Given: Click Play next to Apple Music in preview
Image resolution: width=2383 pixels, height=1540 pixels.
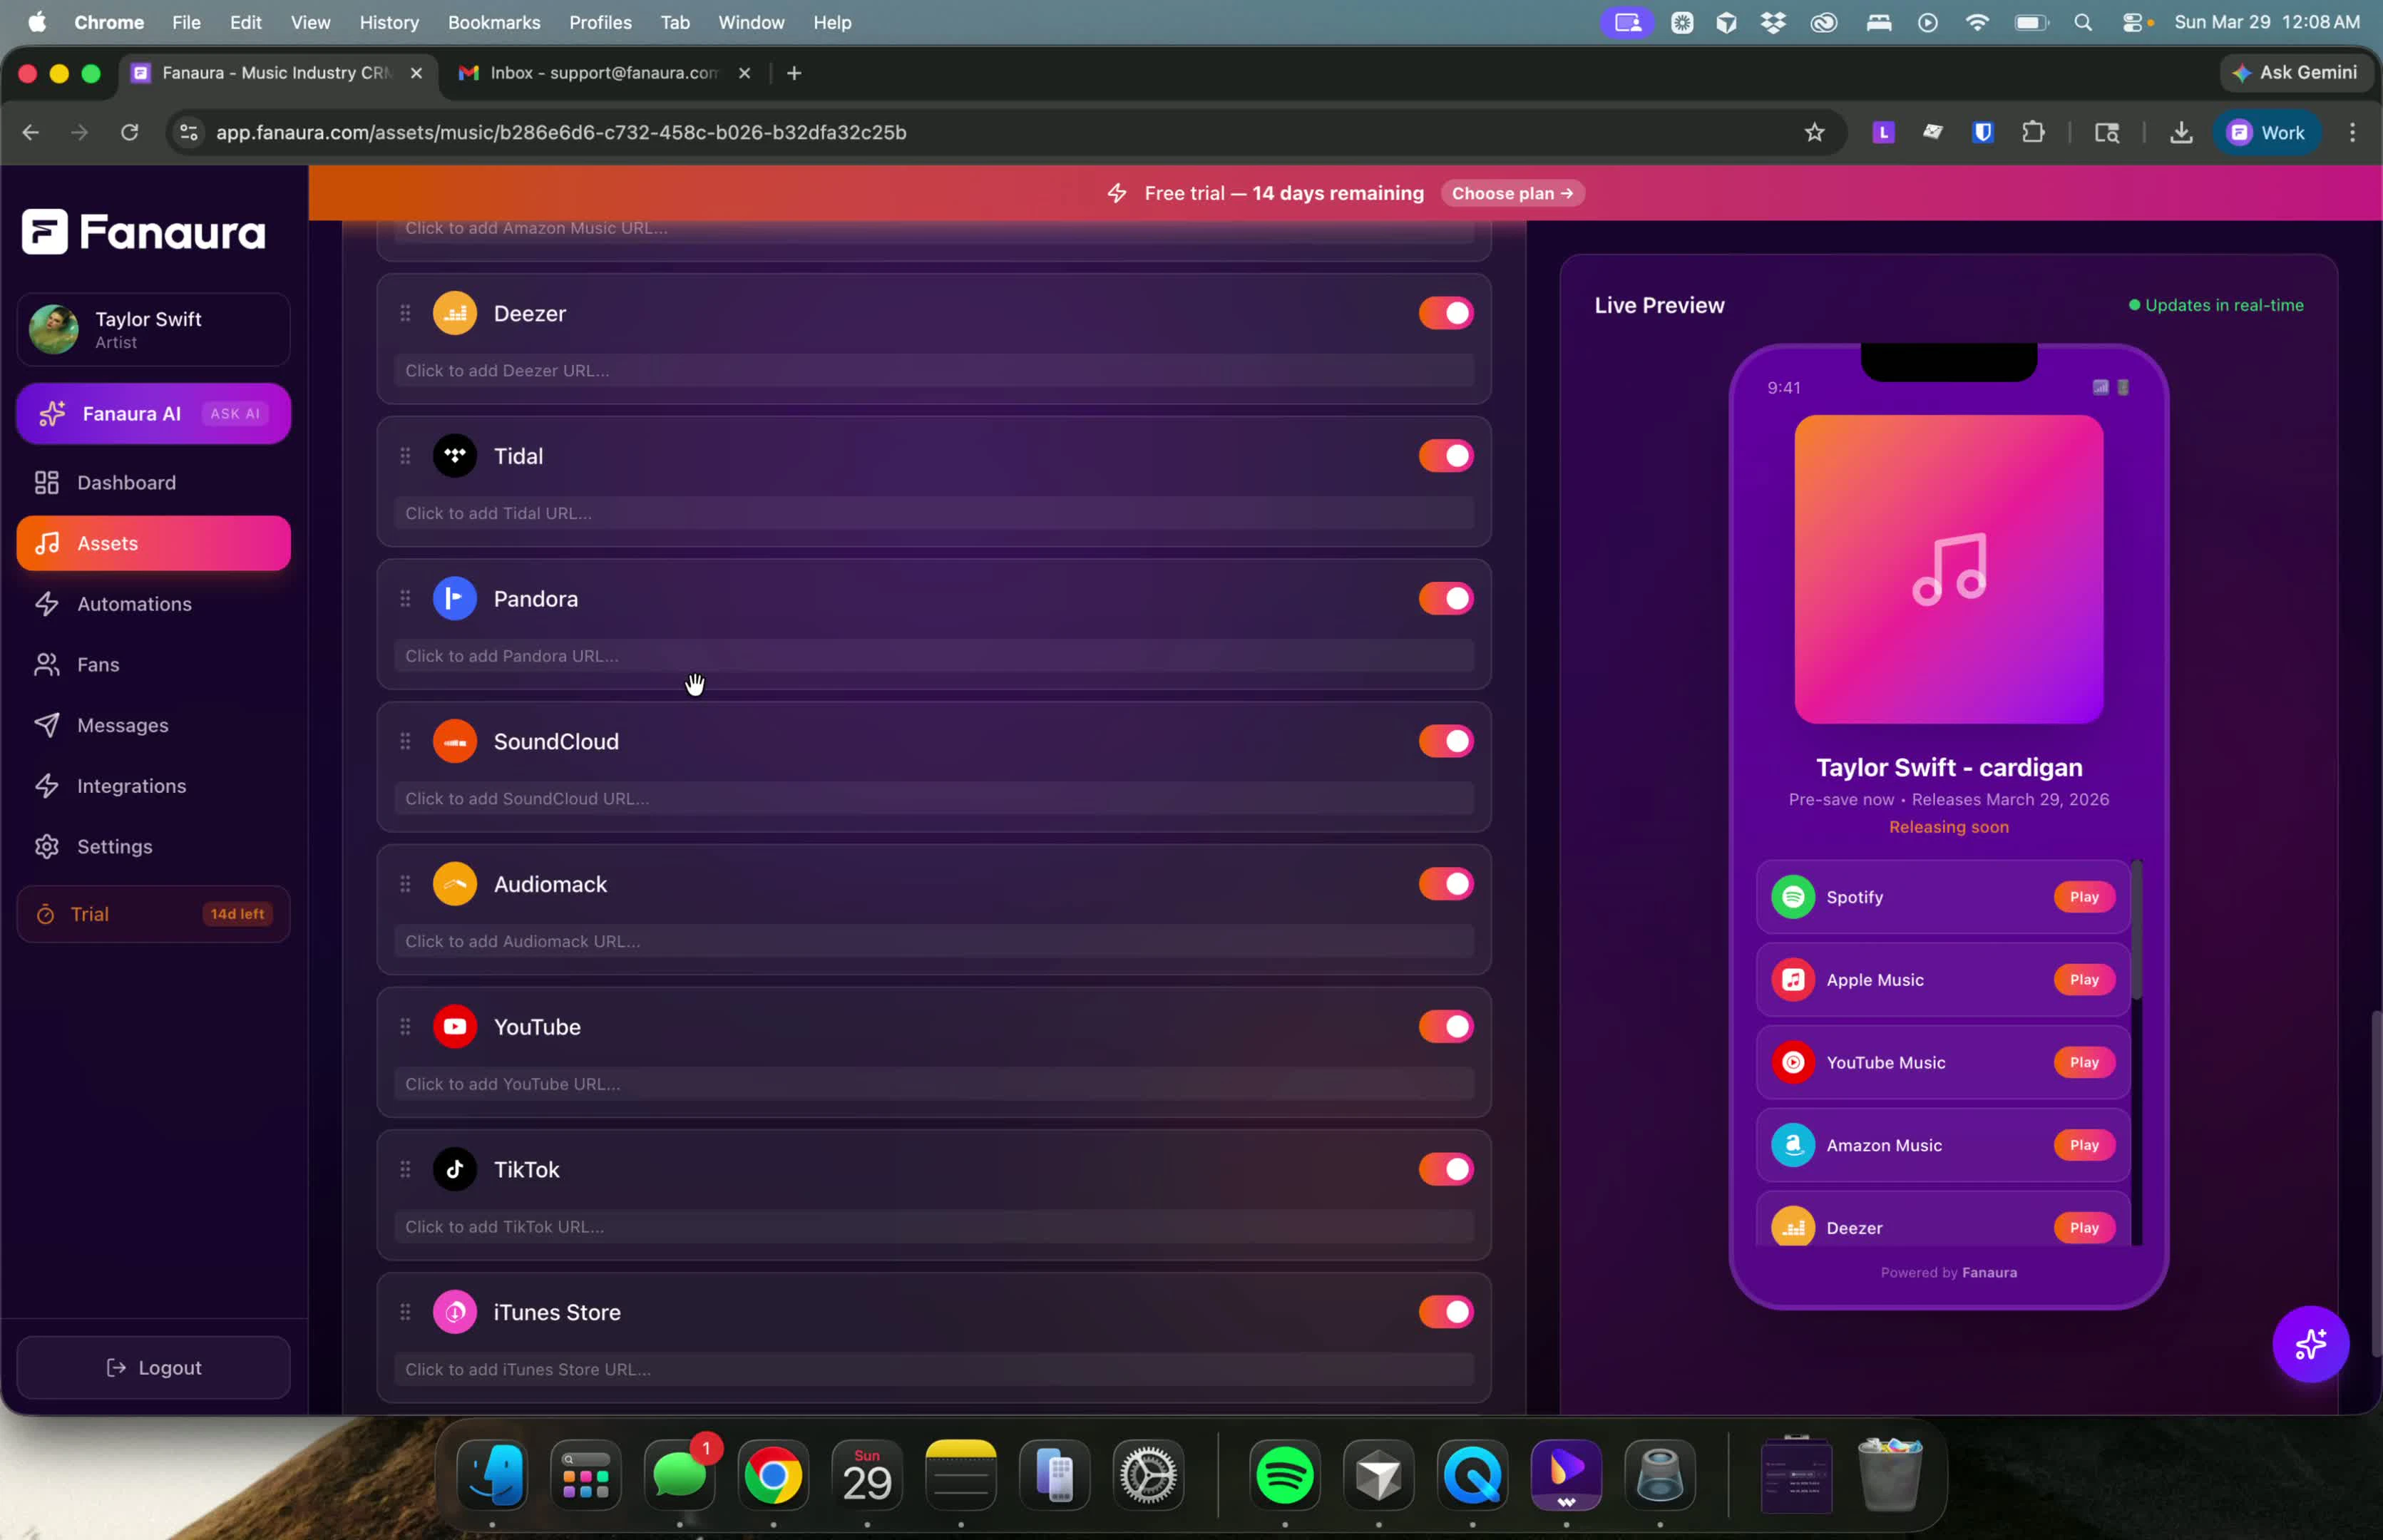Looking at the screenshot, I should 2084,980.
